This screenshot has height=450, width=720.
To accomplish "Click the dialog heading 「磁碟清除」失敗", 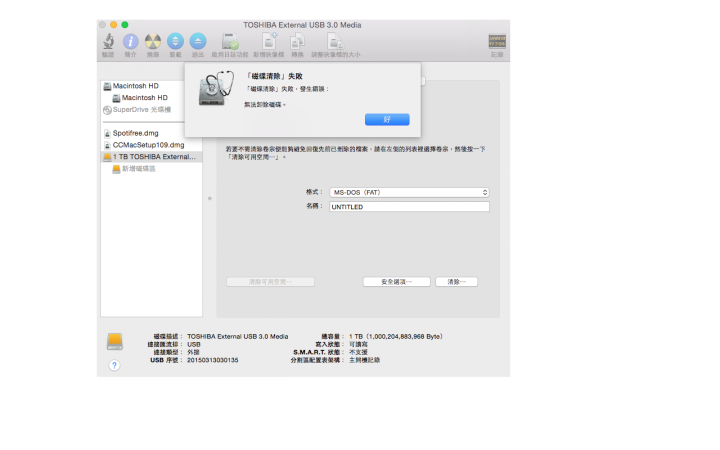I will (274, 76).
